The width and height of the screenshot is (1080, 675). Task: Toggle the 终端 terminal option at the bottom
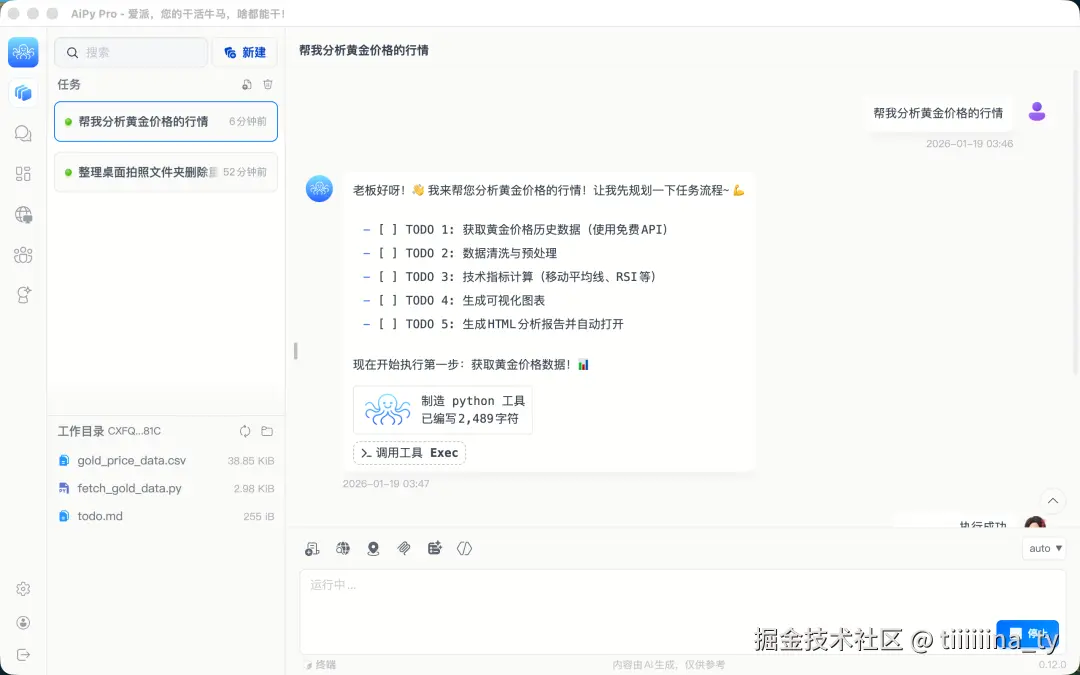(x=320, y=664)
